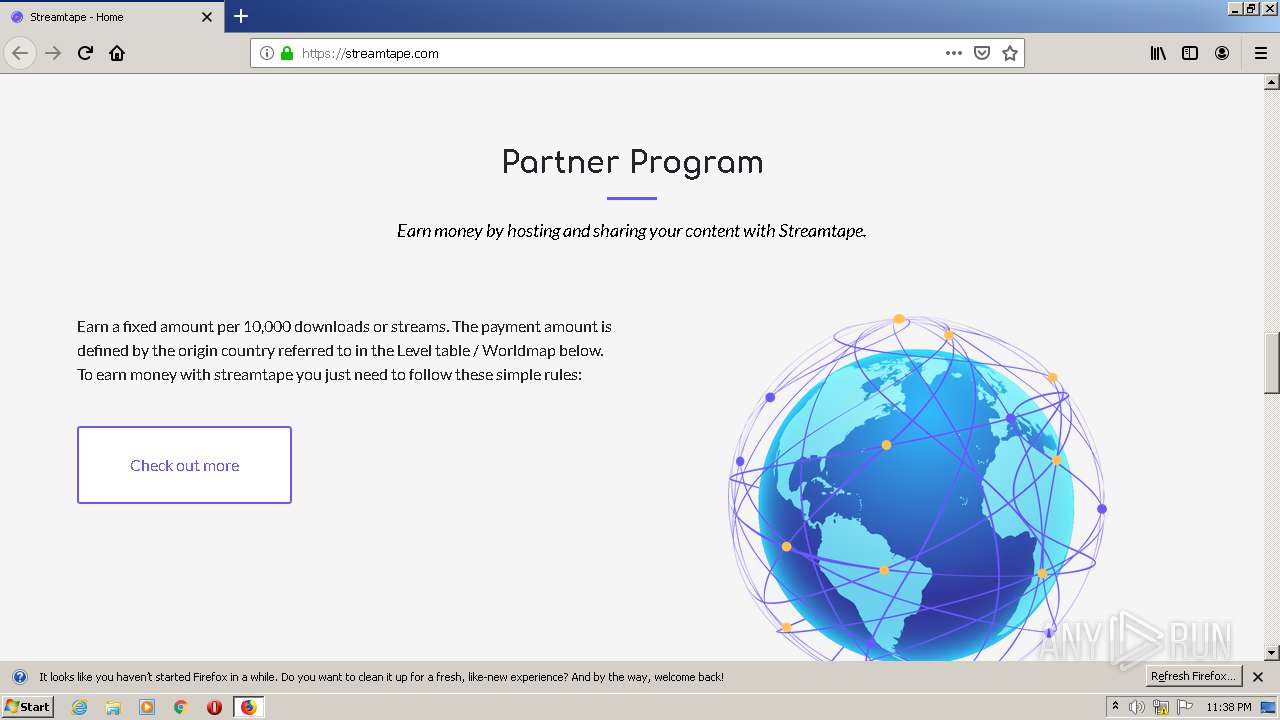Click the taskbar clock showing 11:38 PM
The image size is (1280, 720).
pos(1229,707)
